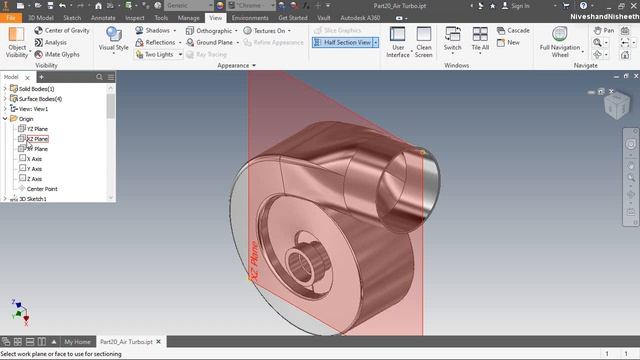Screen dimensions: 640x360
Task: Switch to the Manage tab
Action: (189, 18)
